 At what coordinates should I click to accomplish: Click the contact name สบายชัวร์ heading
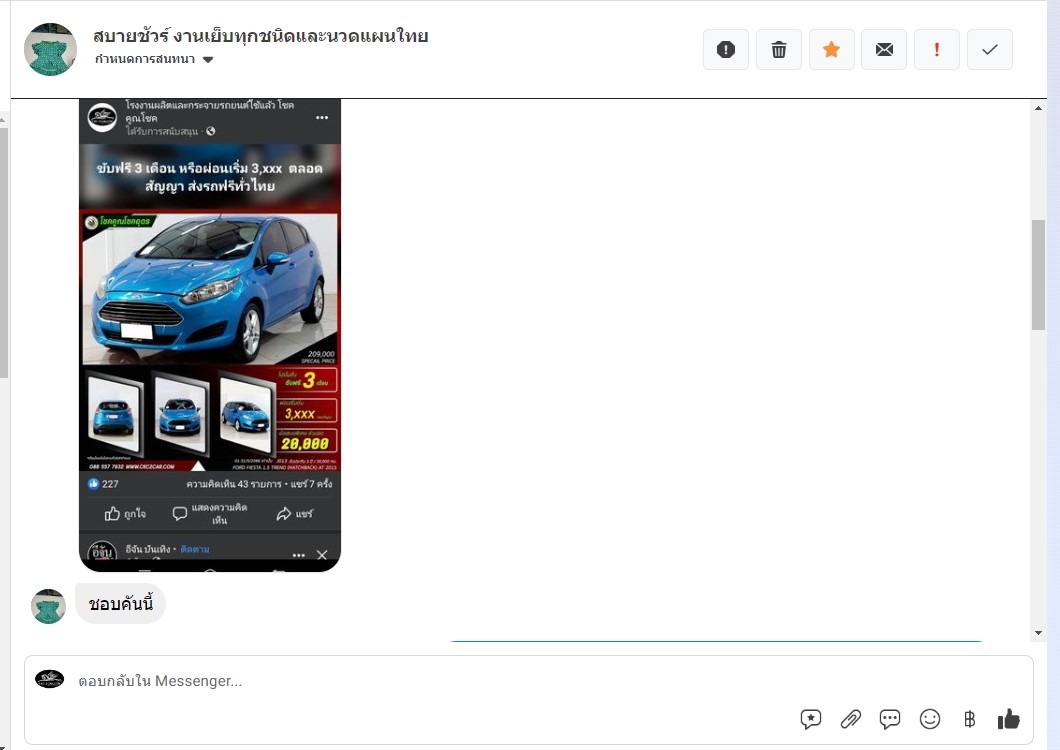click(261, 35)
